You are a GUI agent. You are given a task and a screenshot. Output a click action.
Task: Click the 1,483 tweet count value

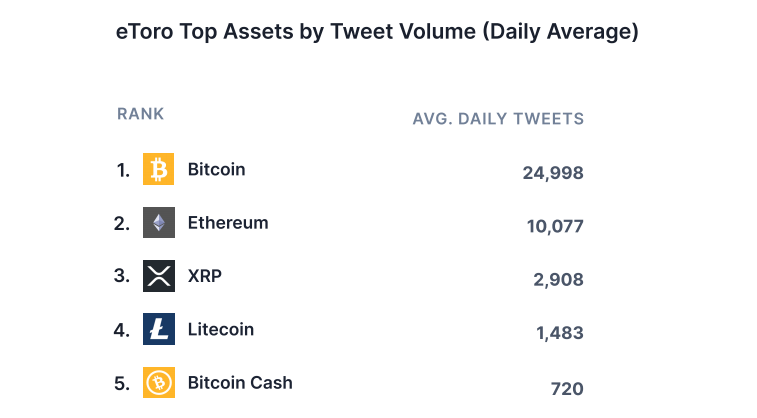point(560,333)
